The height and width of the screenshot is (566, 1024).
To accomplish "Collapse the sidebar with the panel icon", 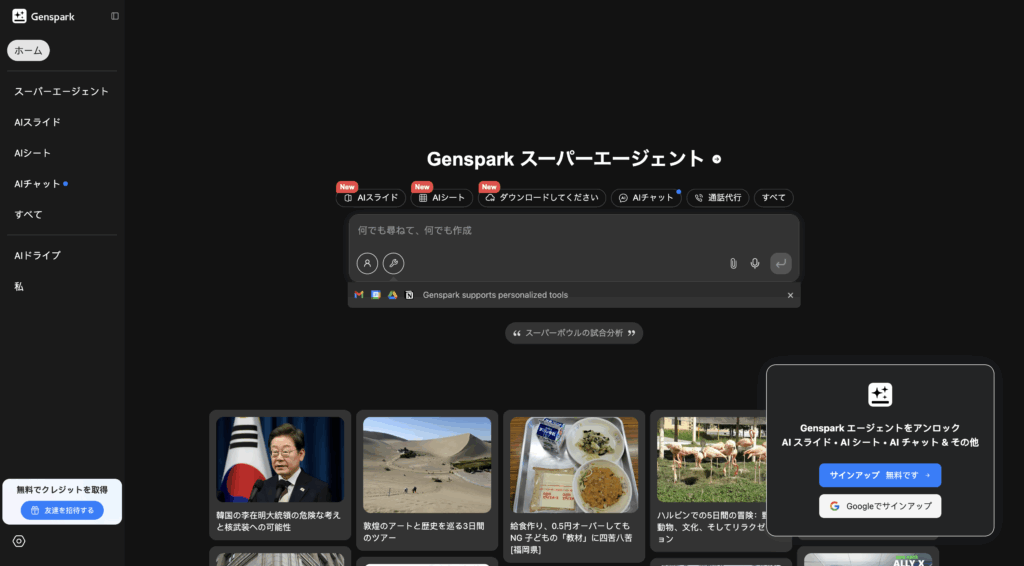I will pos(115,16).
